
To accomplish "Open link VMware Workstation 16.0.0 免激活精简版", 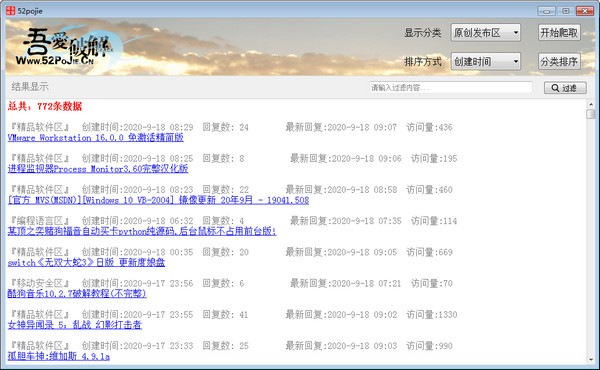I will pyautogui.click(x=96, y=137).
